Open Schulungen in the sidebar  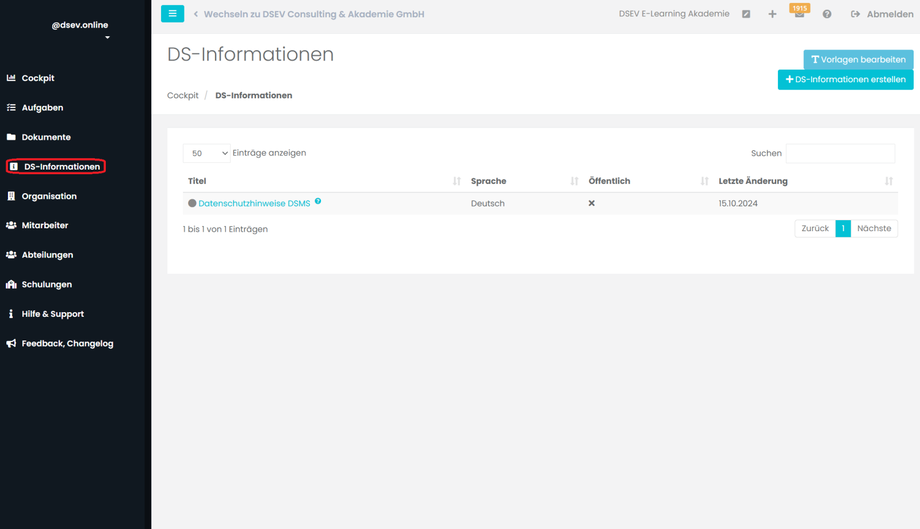coord(46,284)
